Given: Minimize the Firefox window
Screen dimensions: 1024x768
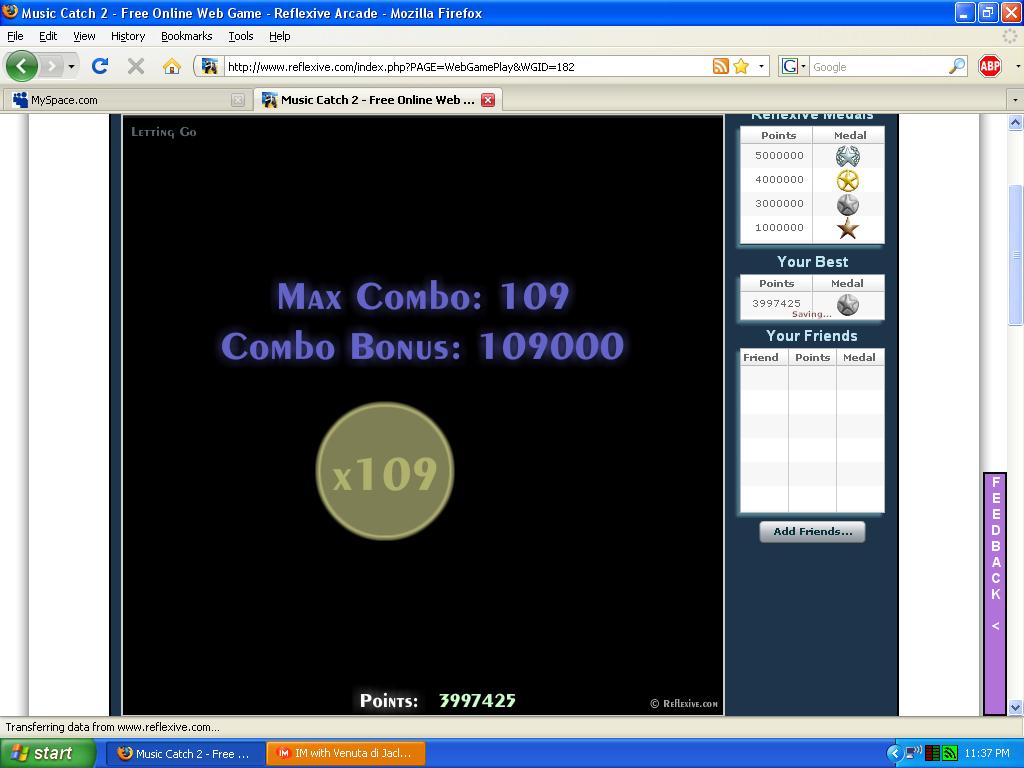Looking at the screenshot, I should coord(965,12).
